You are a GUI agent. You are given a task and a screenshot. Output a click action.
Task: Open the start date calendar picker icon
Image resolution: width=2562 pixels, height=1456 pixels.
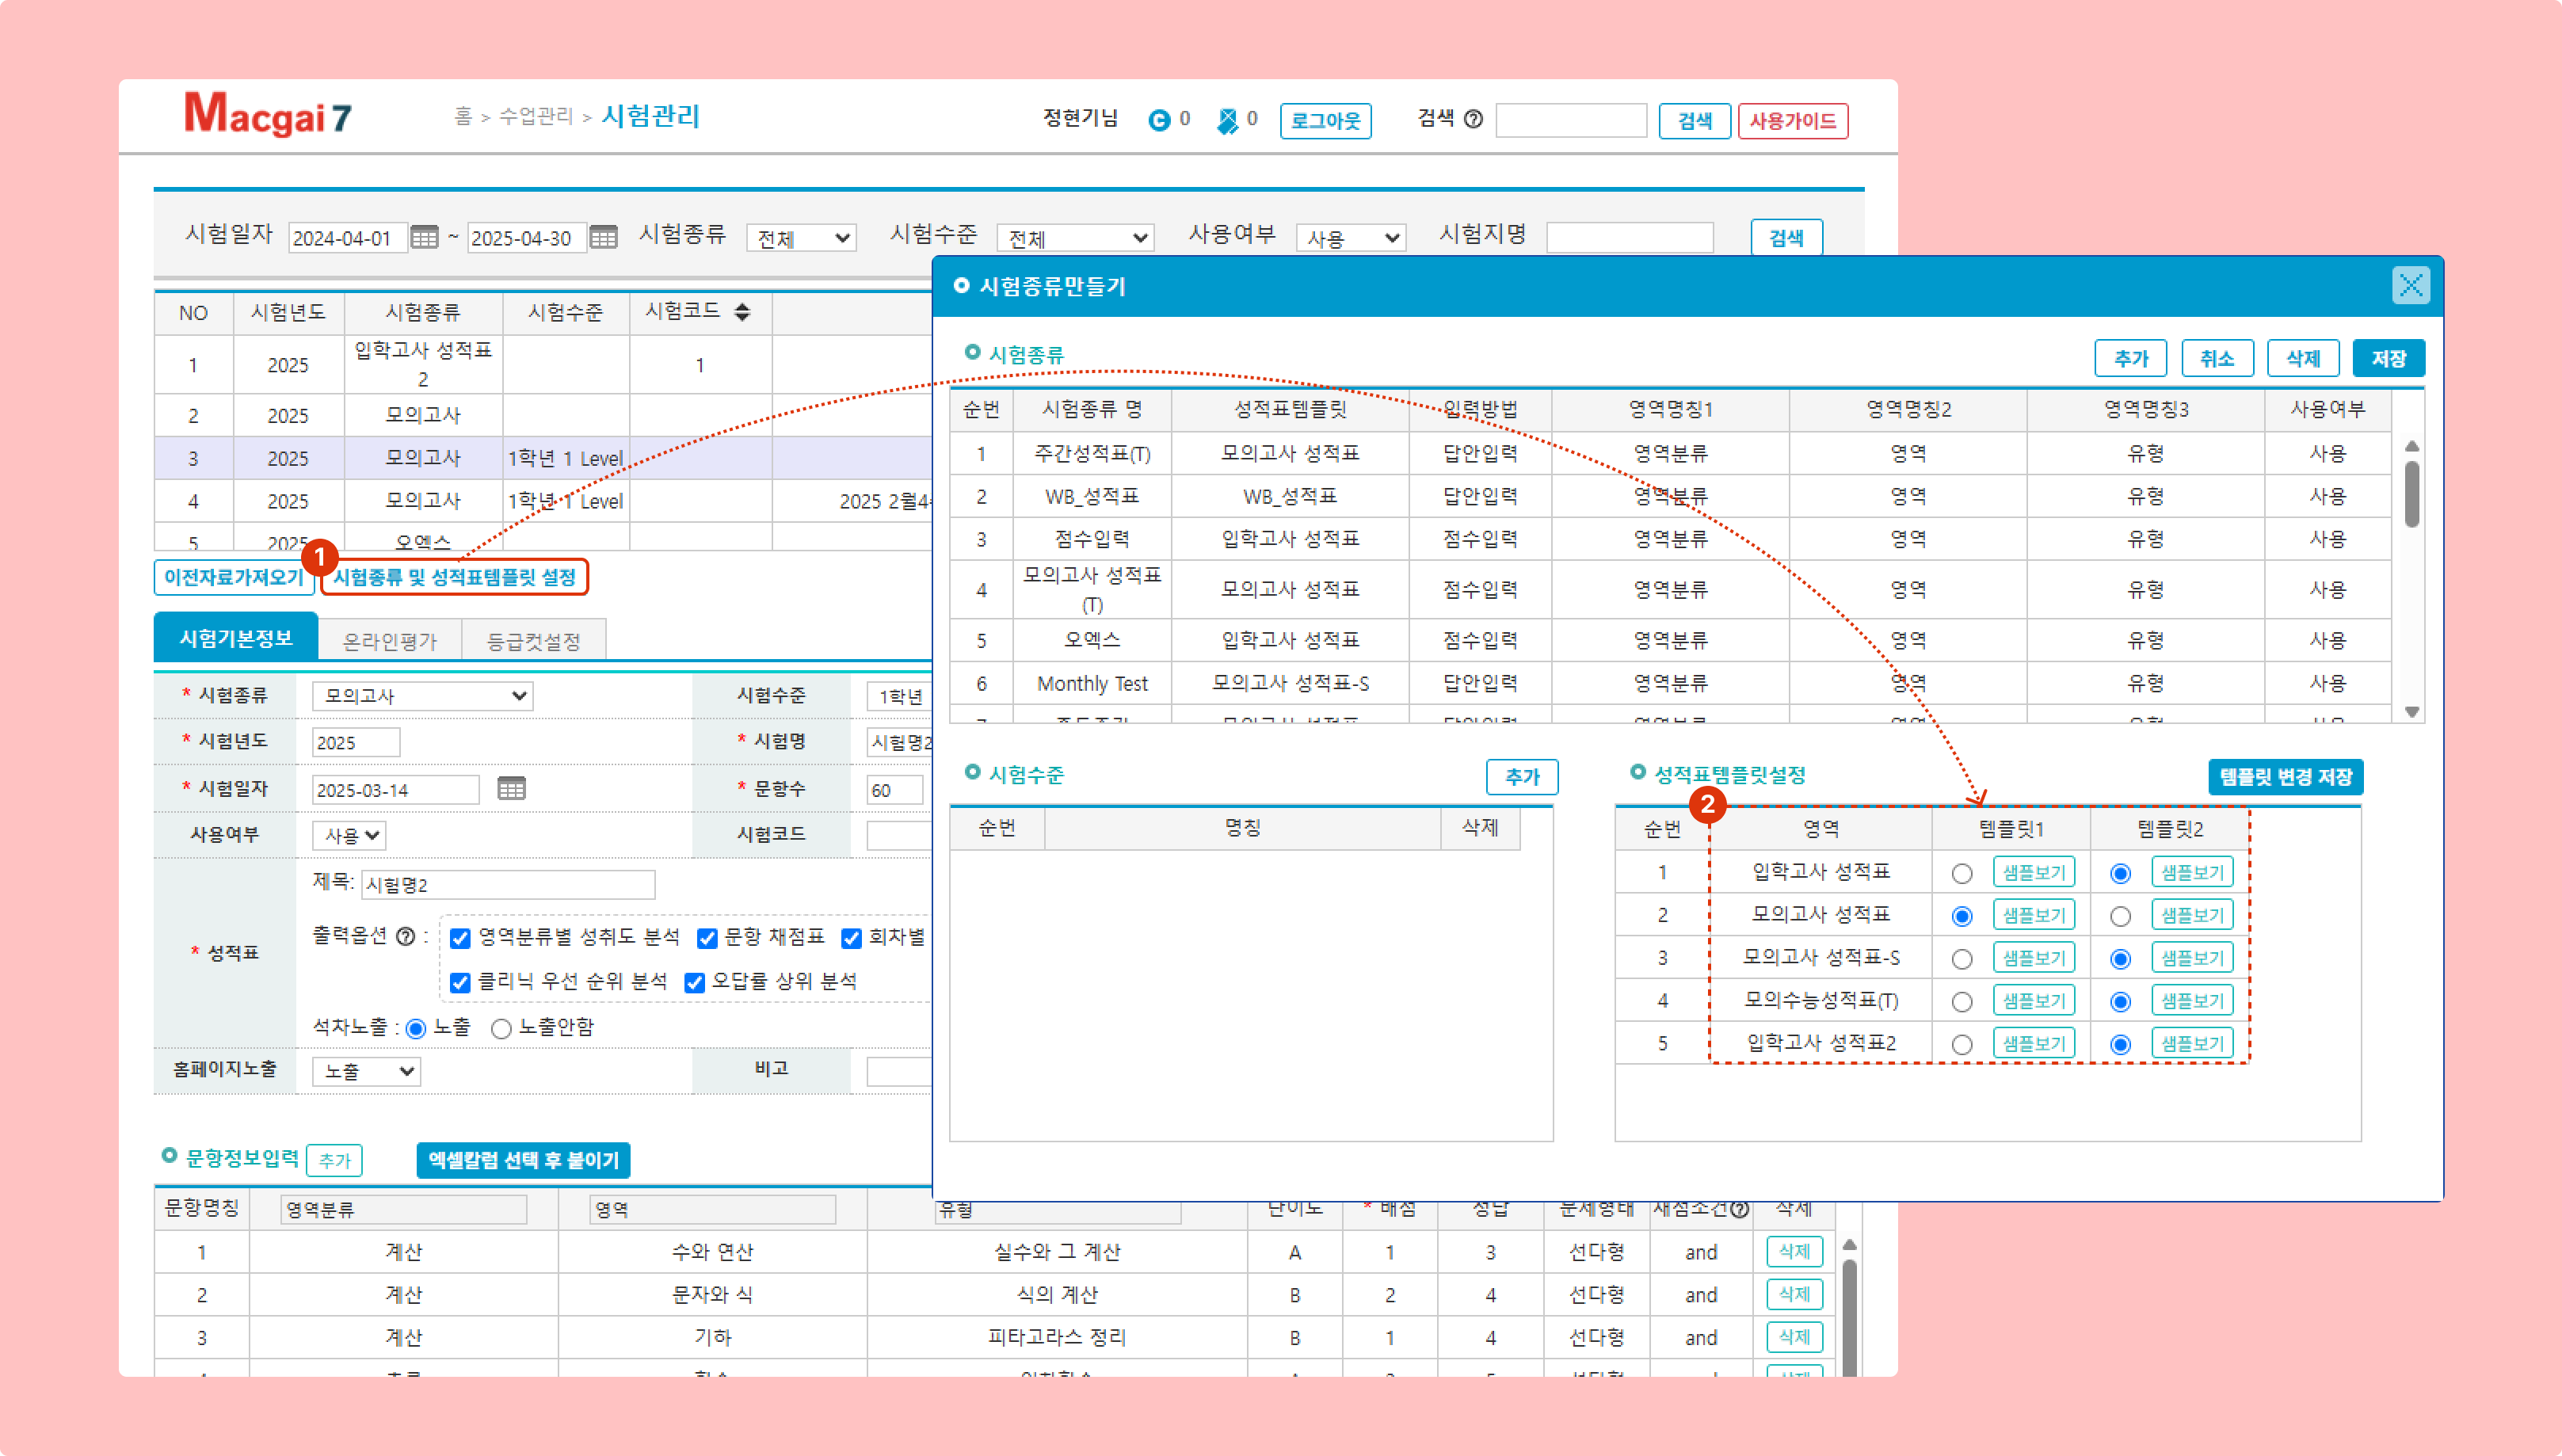coord(424,238)
